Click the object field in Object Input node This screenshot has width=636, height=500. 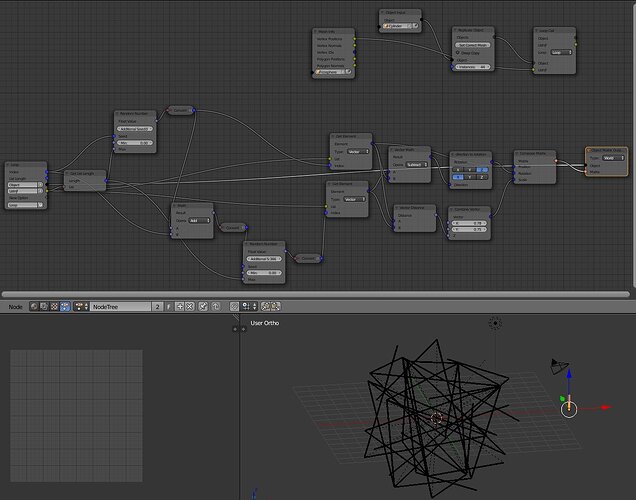[397, 26]
